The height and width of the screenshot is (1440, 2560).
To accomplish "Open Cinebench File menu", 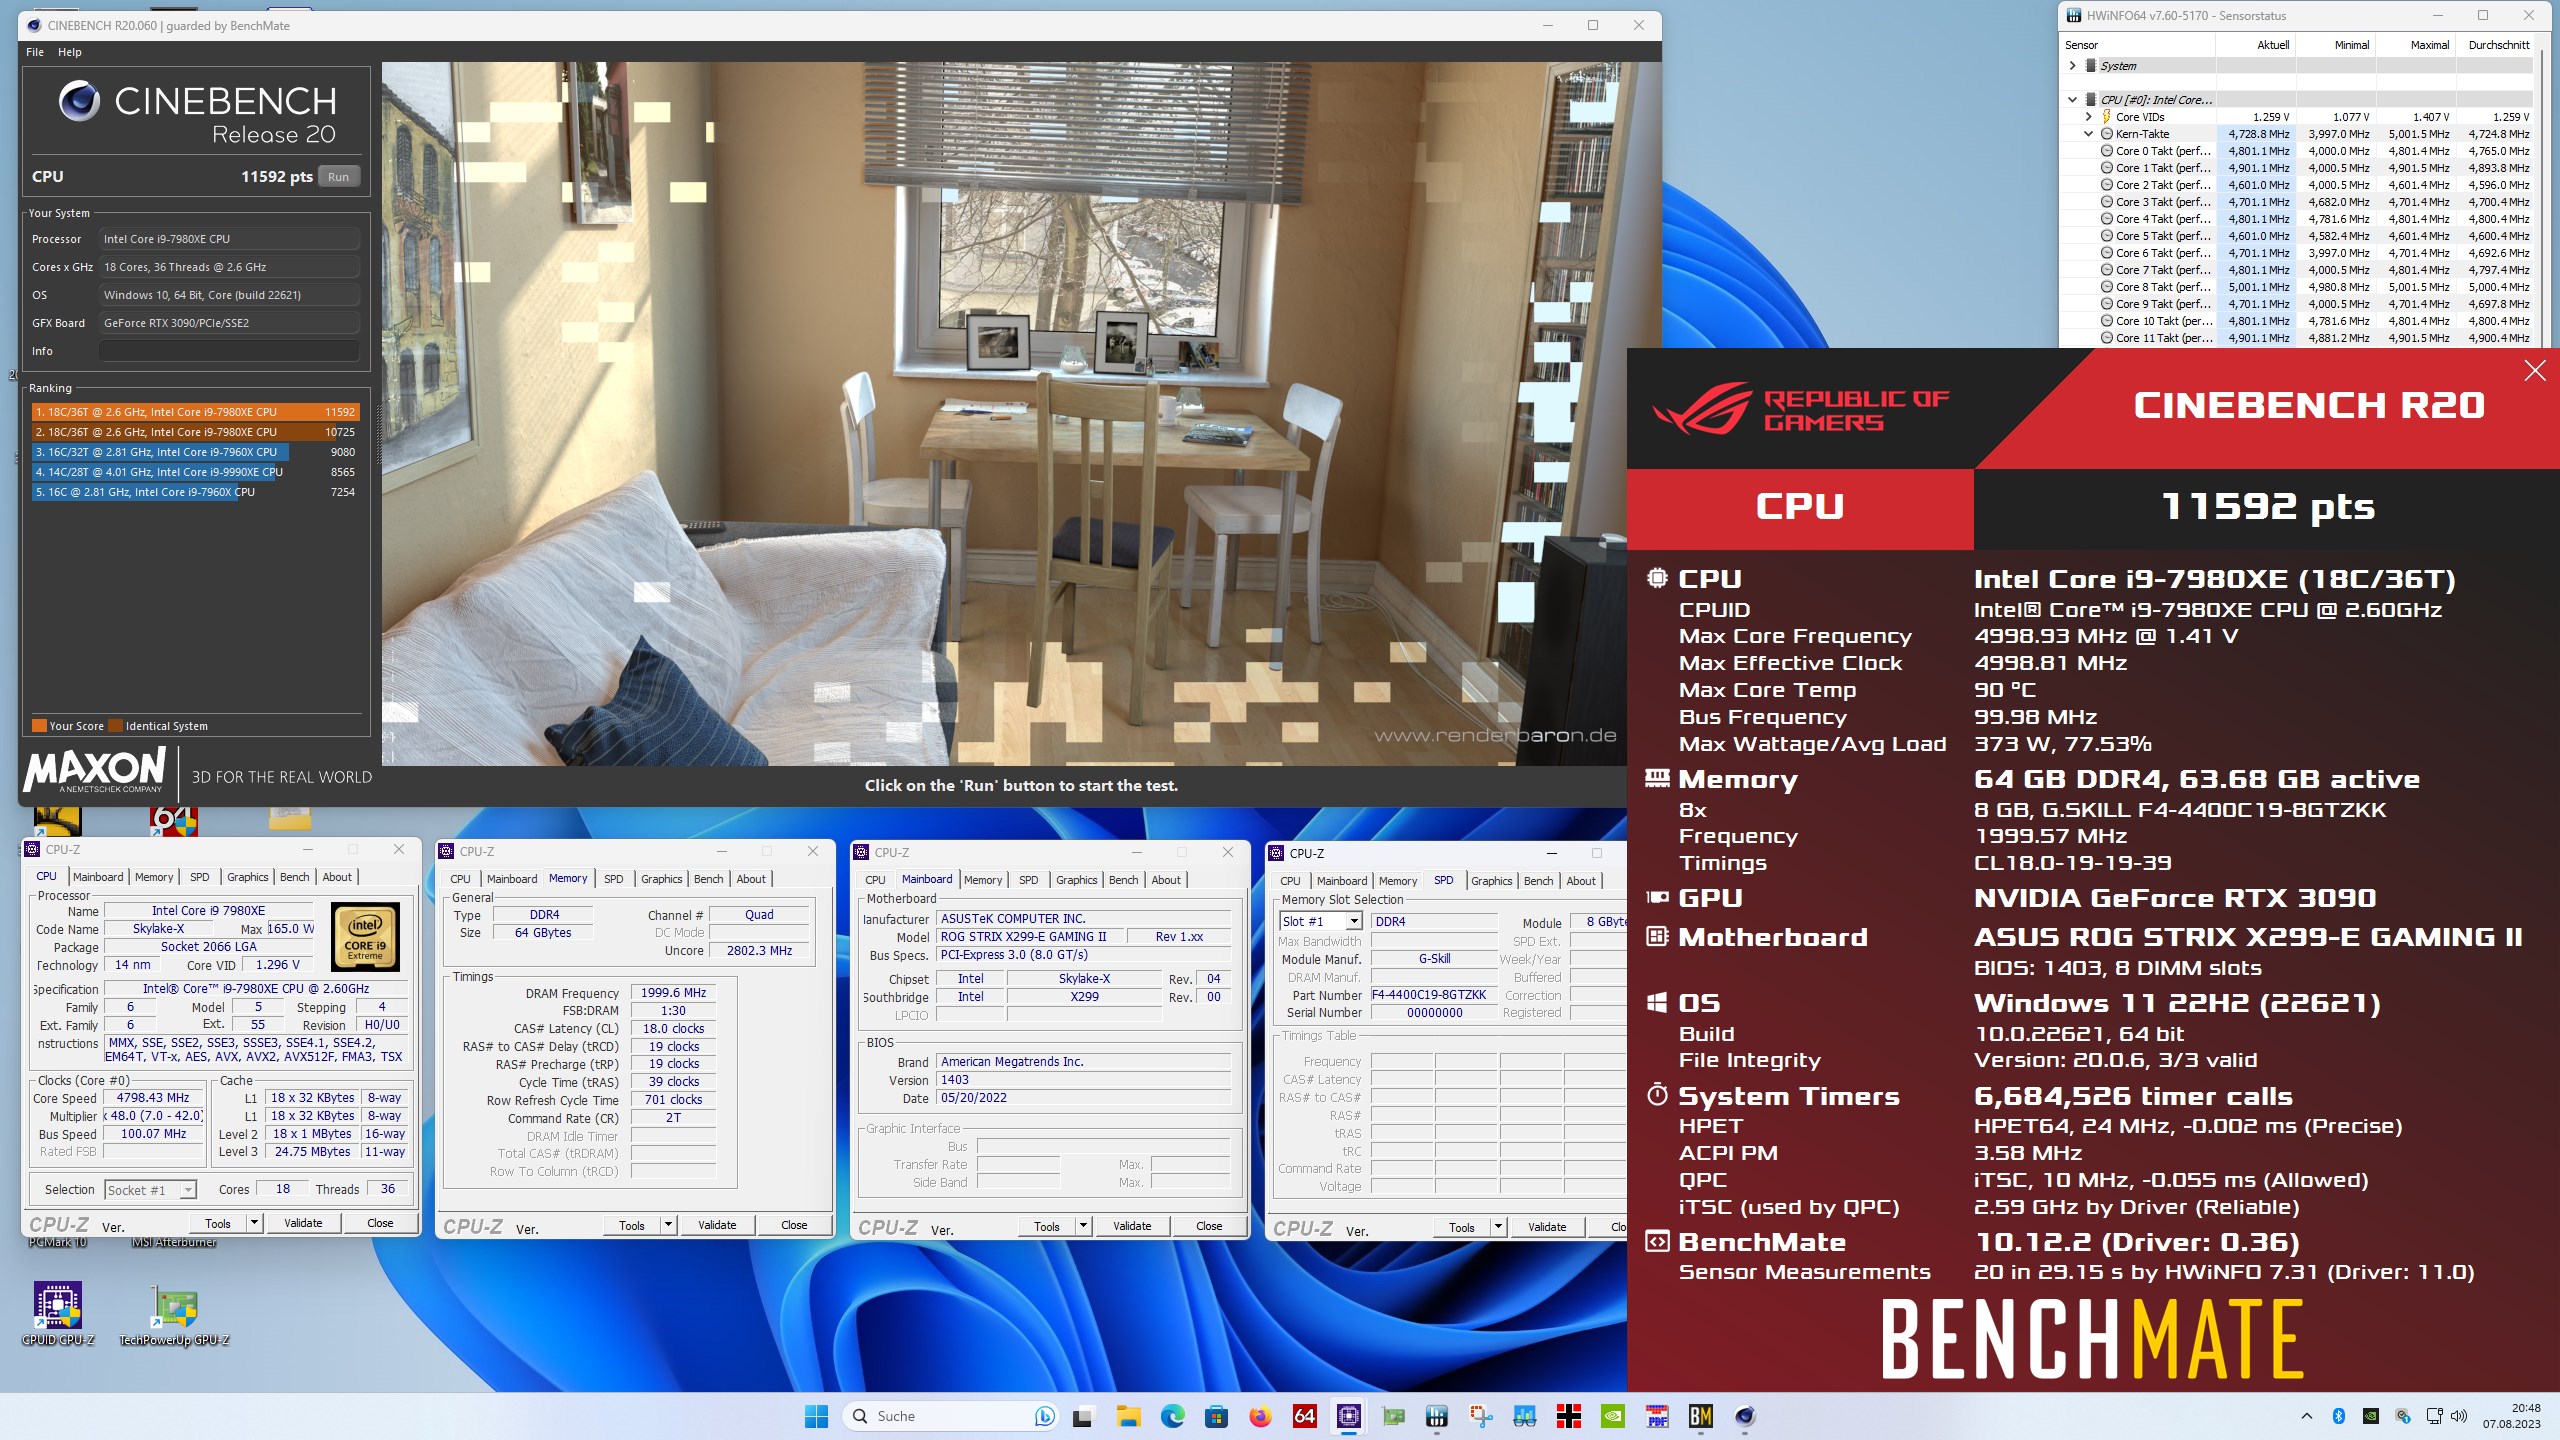I will [35, 52].
